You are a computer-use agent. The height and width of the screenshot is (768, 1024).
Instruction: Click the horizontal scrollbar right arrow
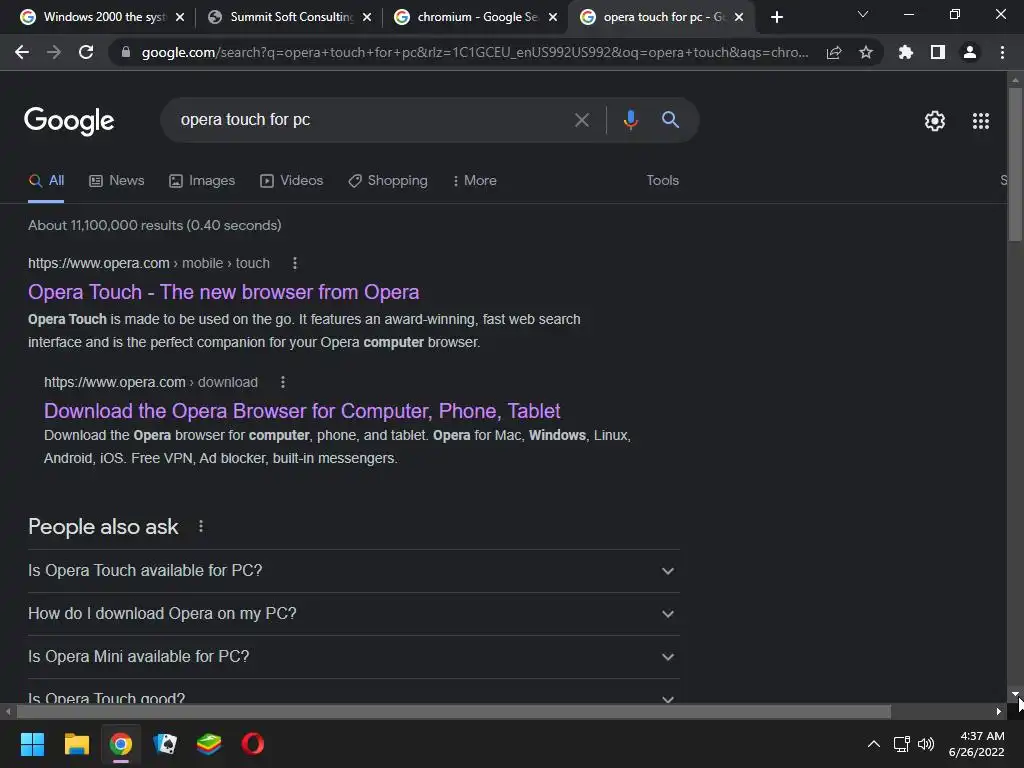[x=999, y=712]
